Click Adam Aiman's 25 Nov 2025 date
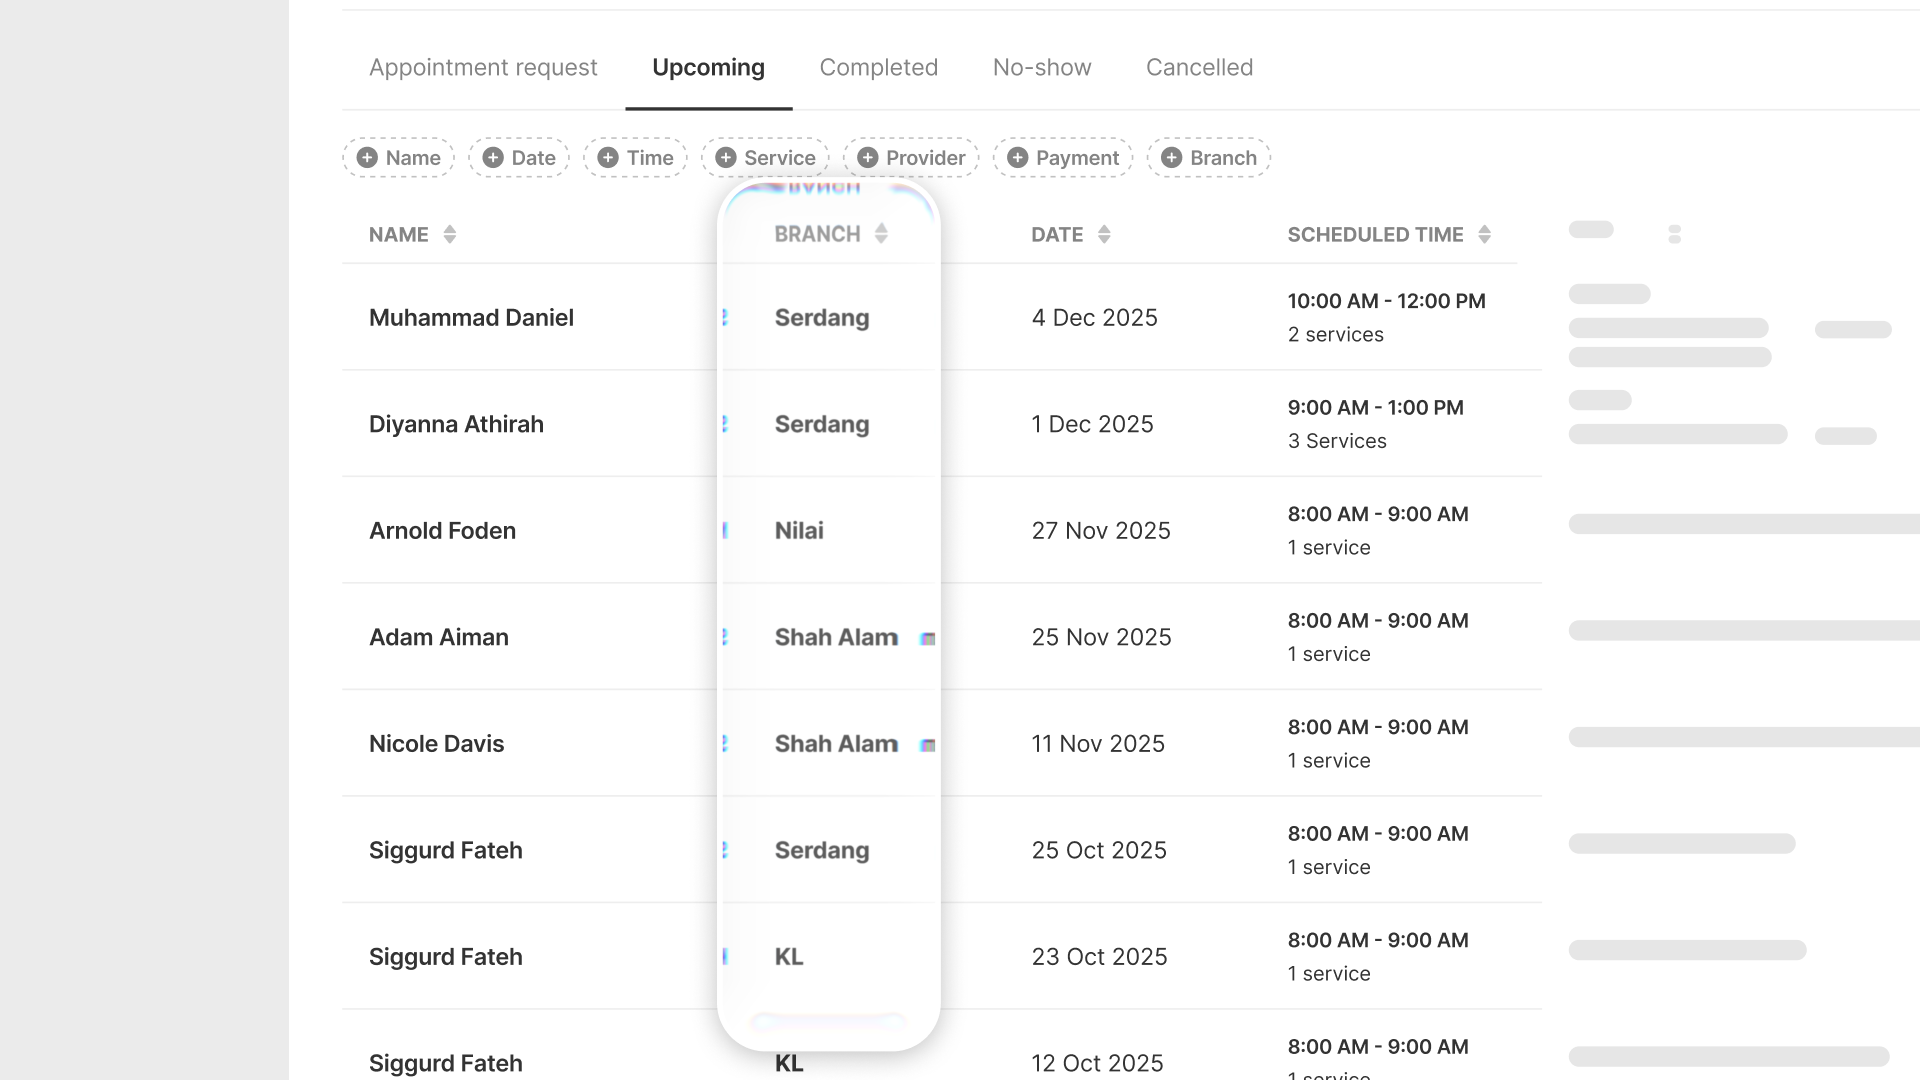The image size is (1920, 1080). click(1101, 638)
